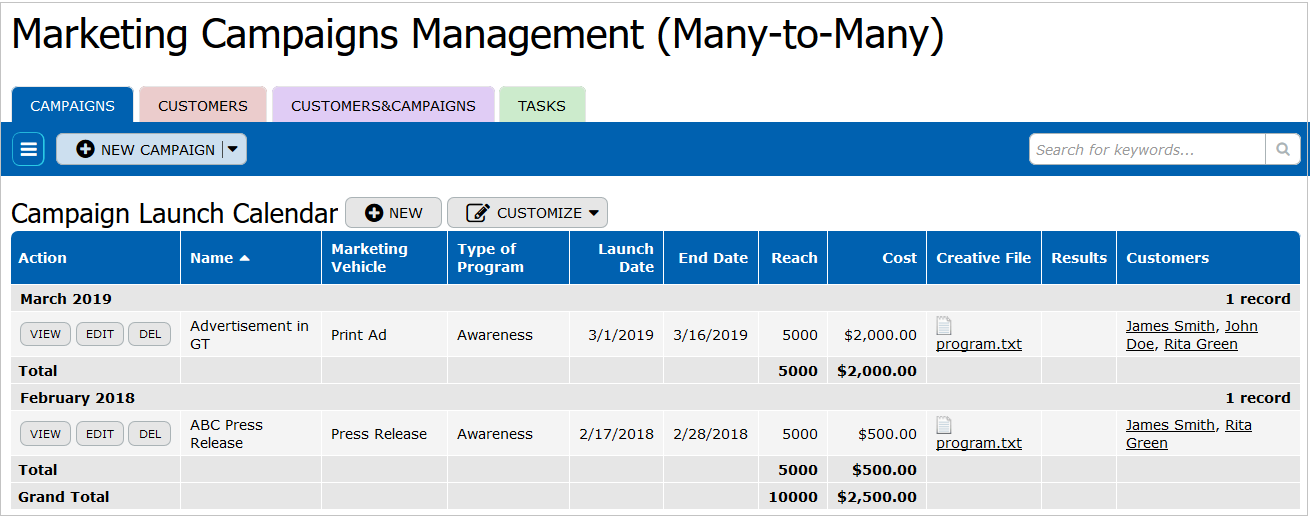This screenshot has height=517, width=1310.
Task: Open the hamburger menu icon
Action: tap(28, 149)
